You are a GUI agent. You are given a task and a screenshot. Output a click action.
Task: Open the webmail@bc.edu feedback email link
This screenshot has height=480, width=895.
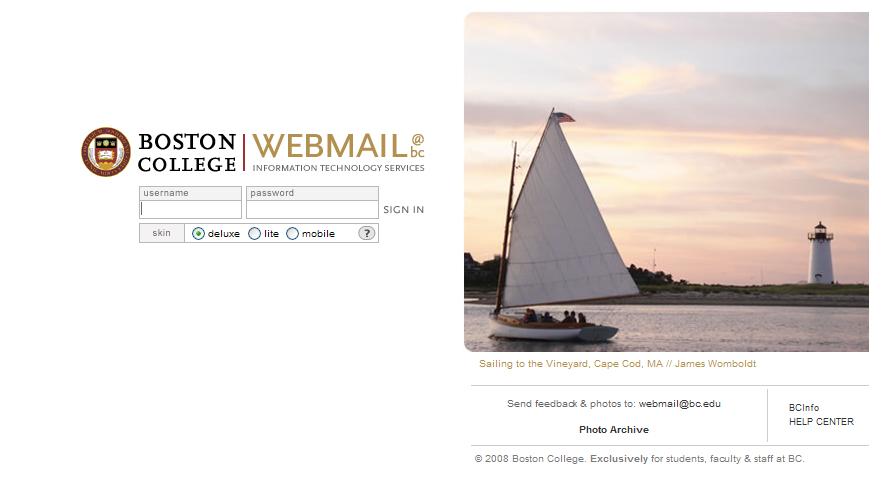(x=679, y=404)
